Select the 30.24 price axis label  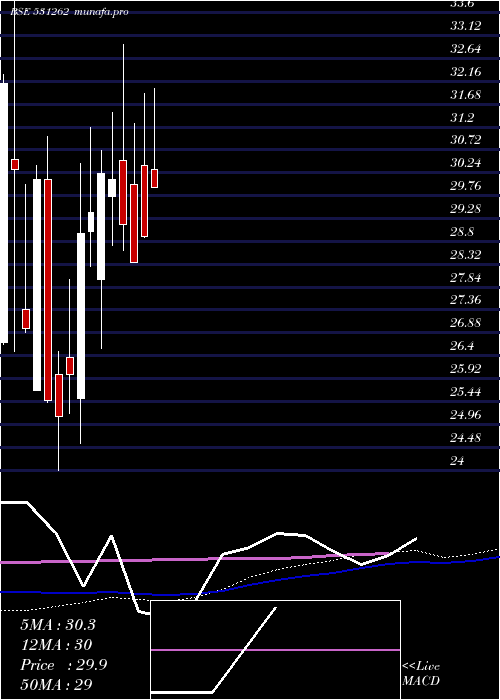click(466, 163)
